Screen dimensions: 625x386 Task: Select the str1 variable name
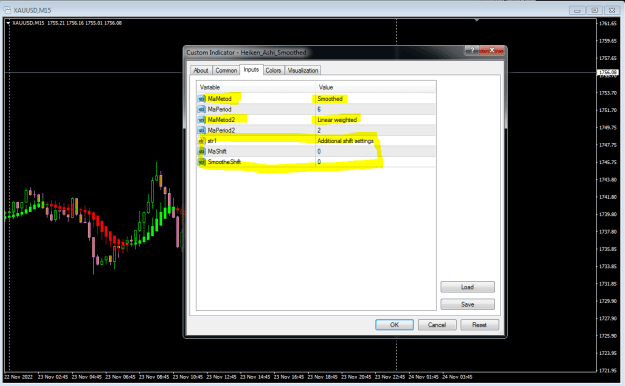(212, 141)
